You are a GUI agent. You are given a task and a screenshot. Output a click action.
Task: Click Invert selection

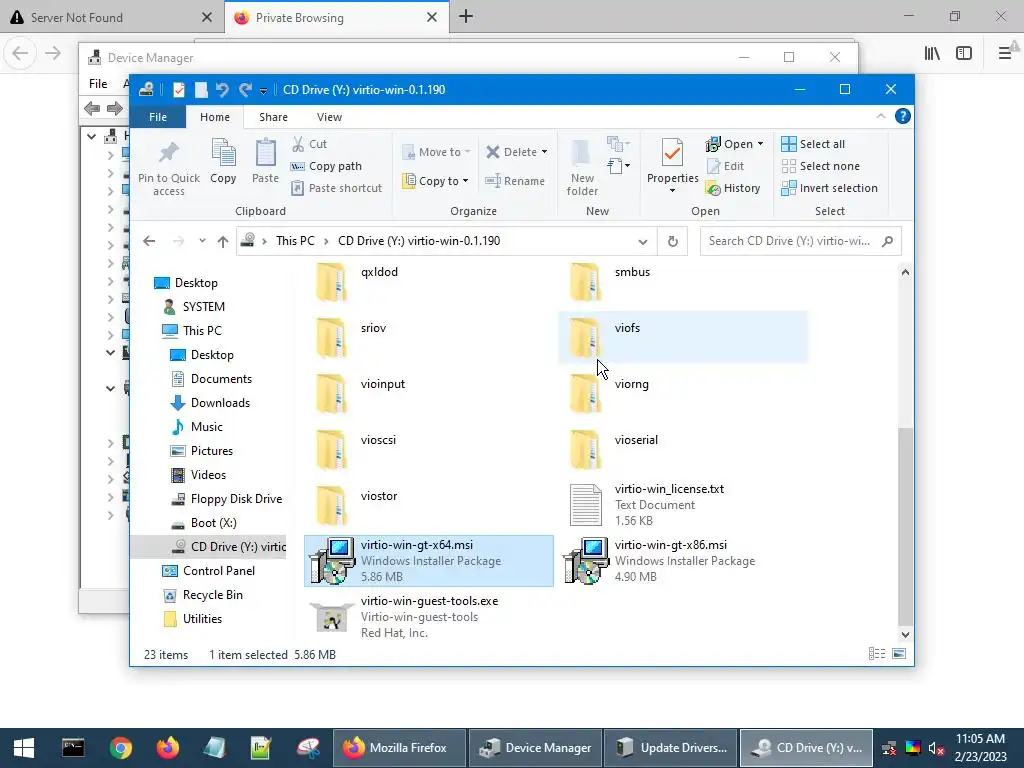pos(829,188)
